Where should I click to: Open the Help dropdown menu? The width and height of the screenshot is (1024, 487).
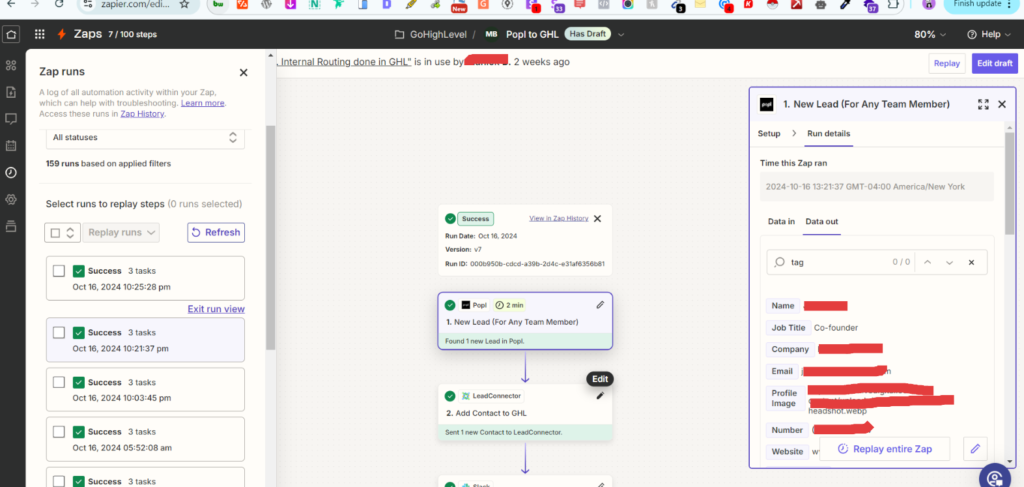(991, 35)
